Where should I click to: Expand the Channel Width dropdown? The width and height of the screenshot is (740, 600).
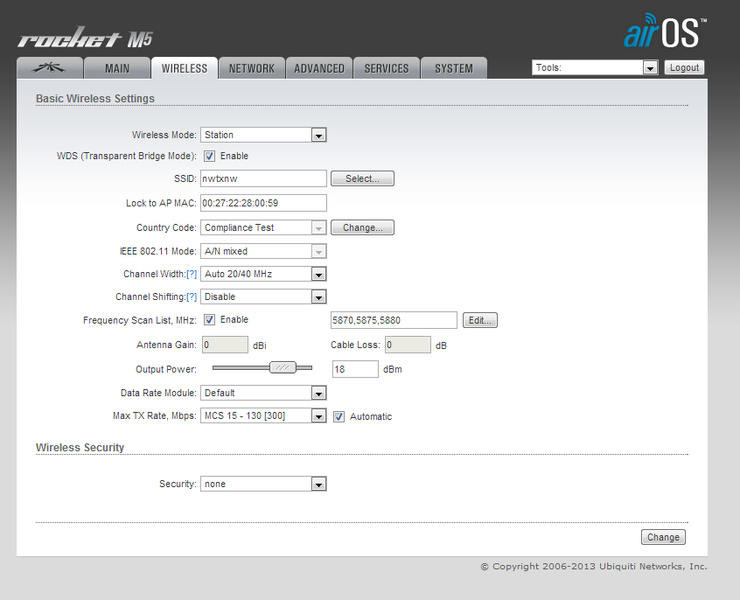[263, 274]
